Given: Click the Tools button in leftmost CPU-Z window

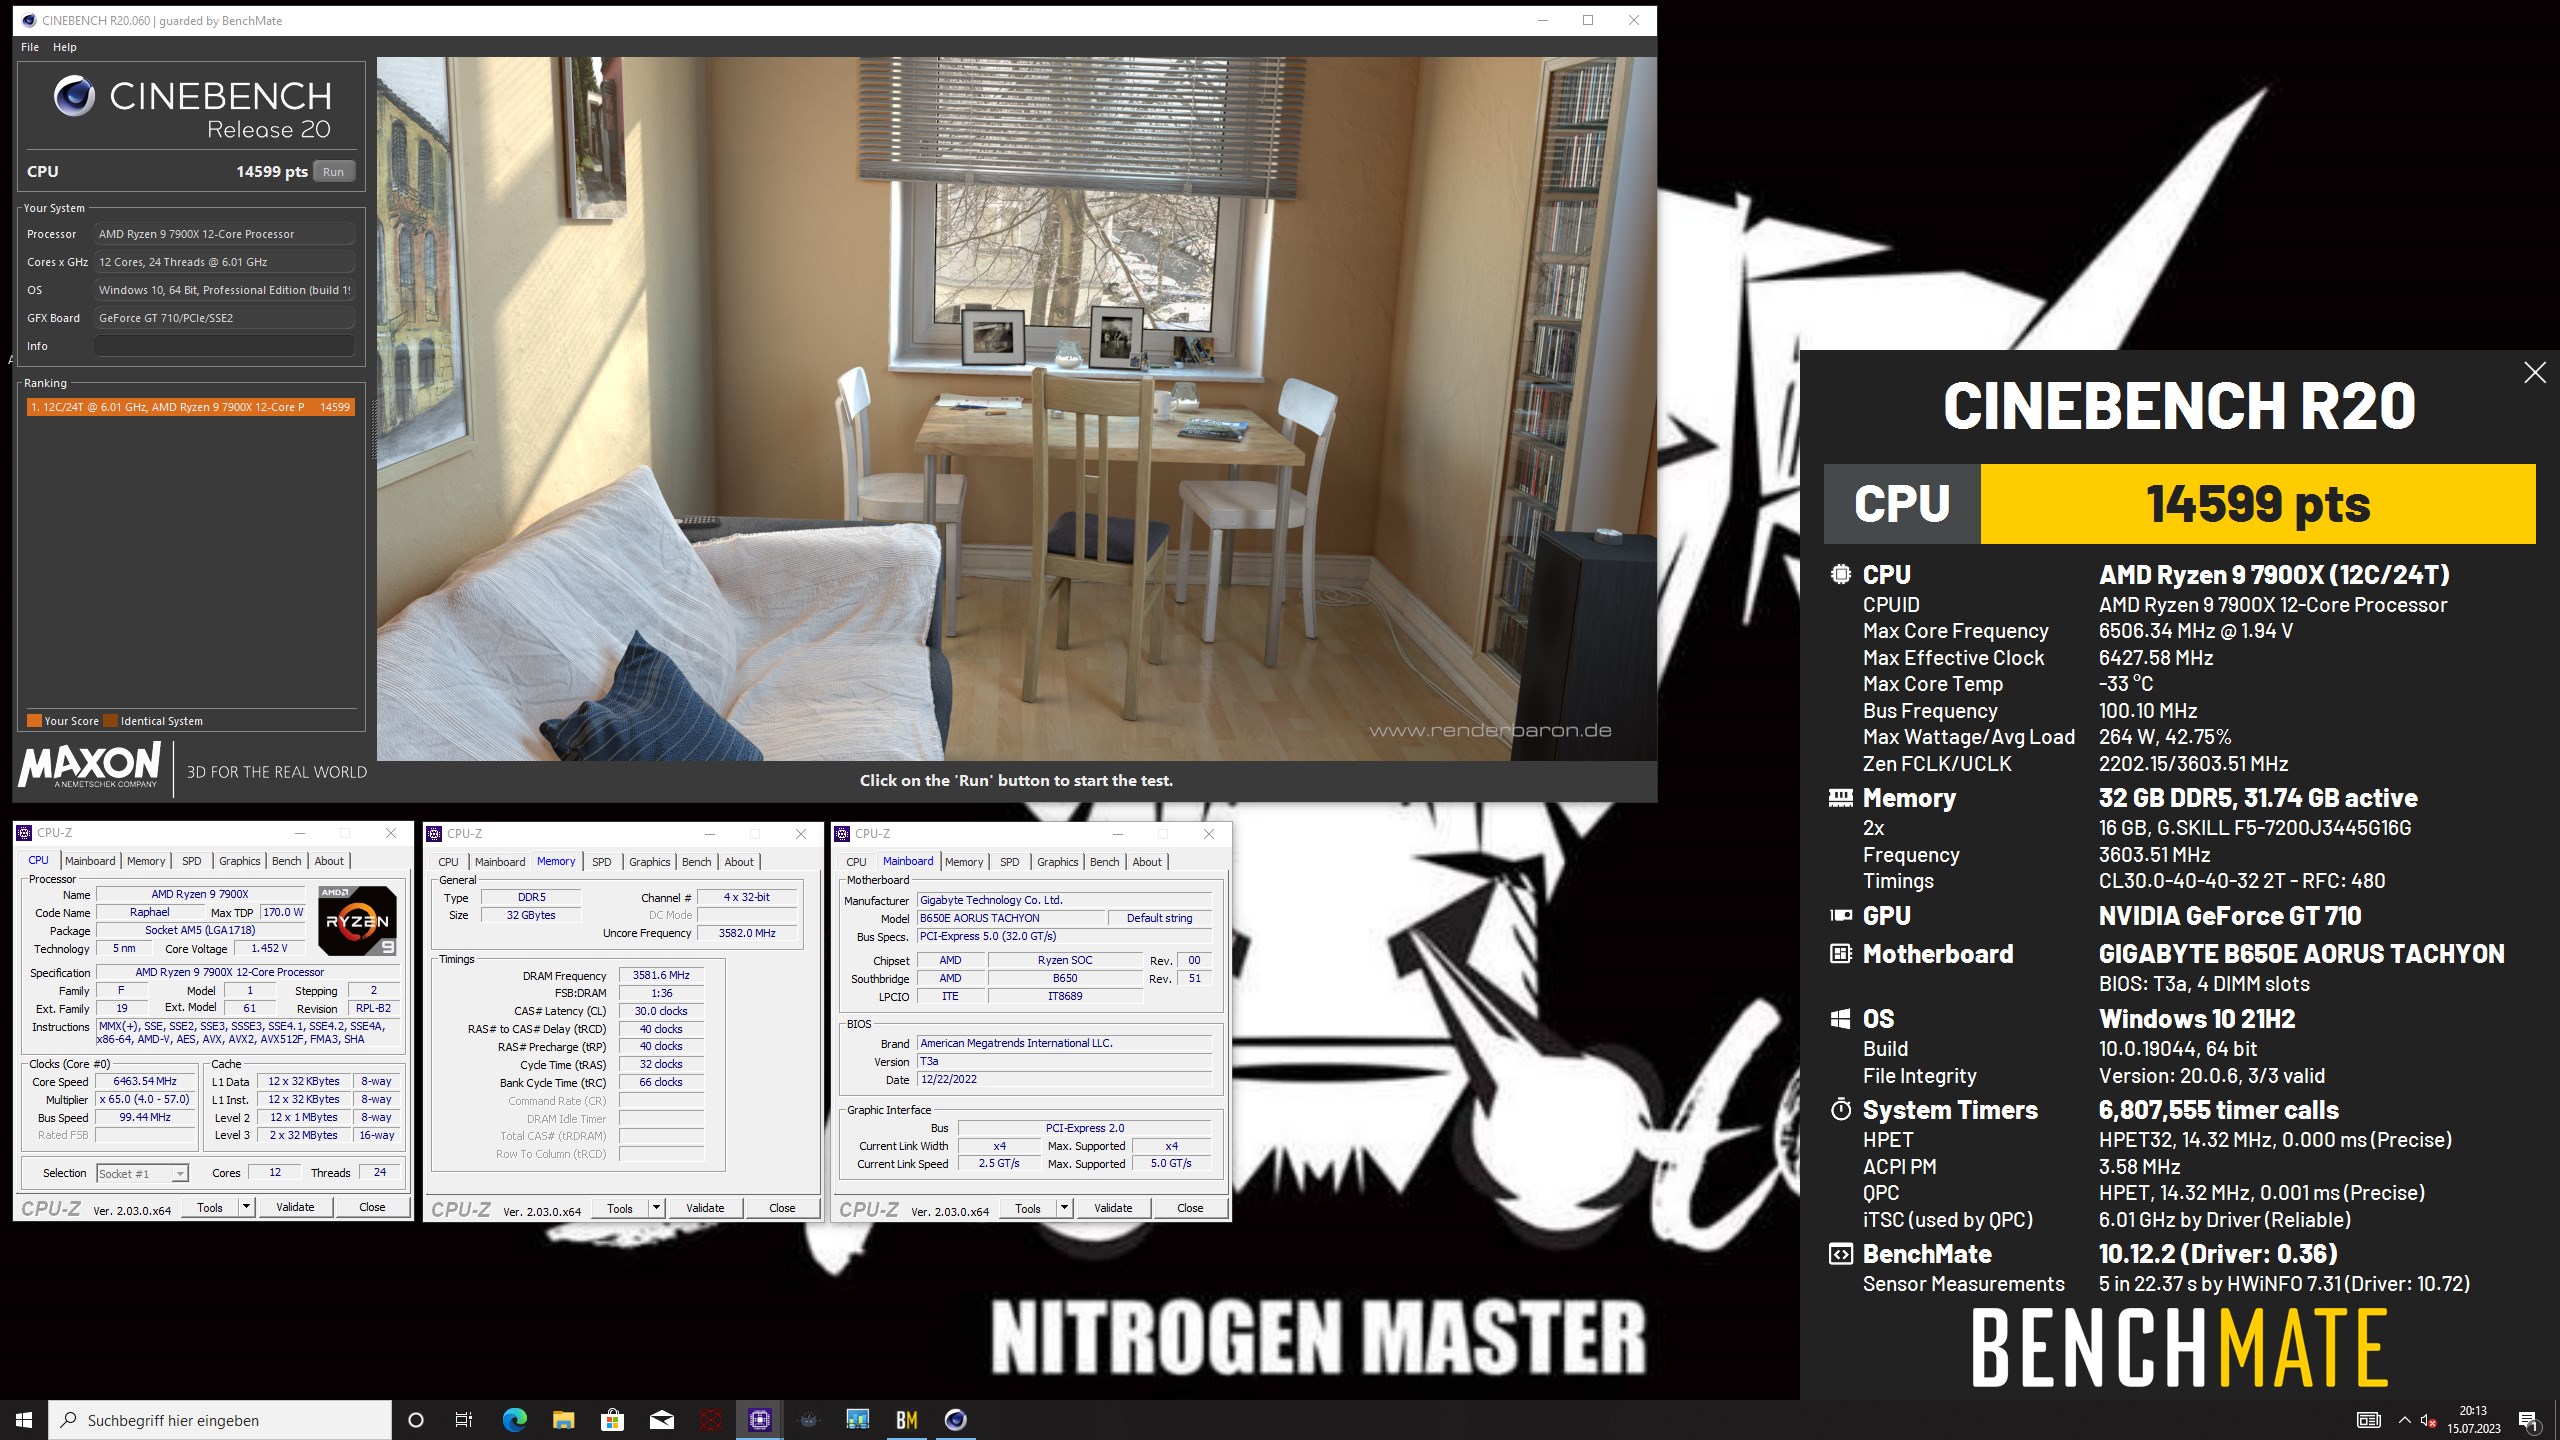Looking at the screenshot, I should (x=210, y=1207).
